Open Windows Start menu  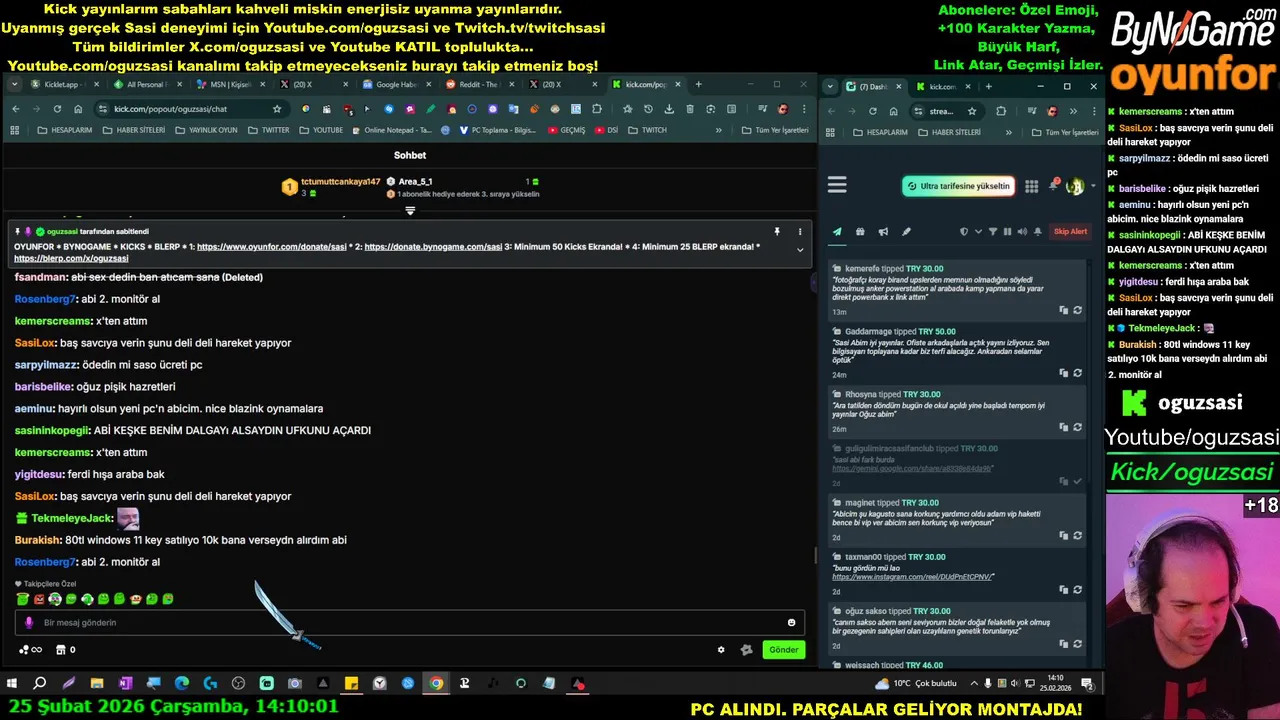click(x=12, y=684)
